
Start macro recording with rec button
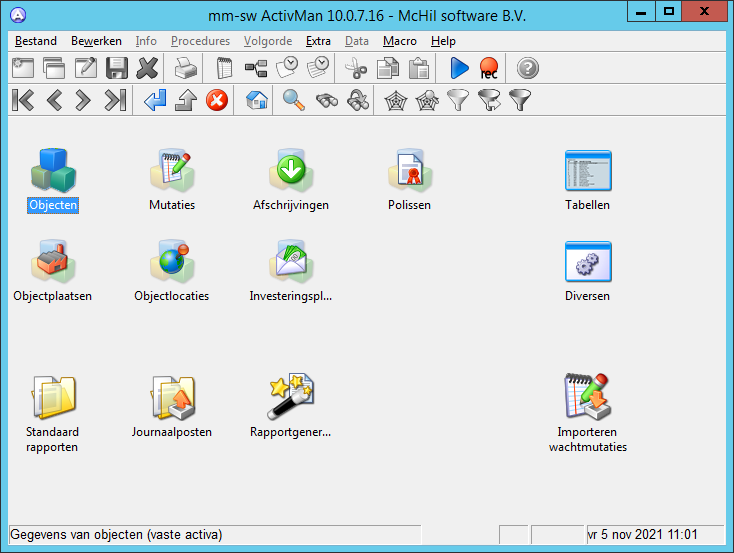489,68
